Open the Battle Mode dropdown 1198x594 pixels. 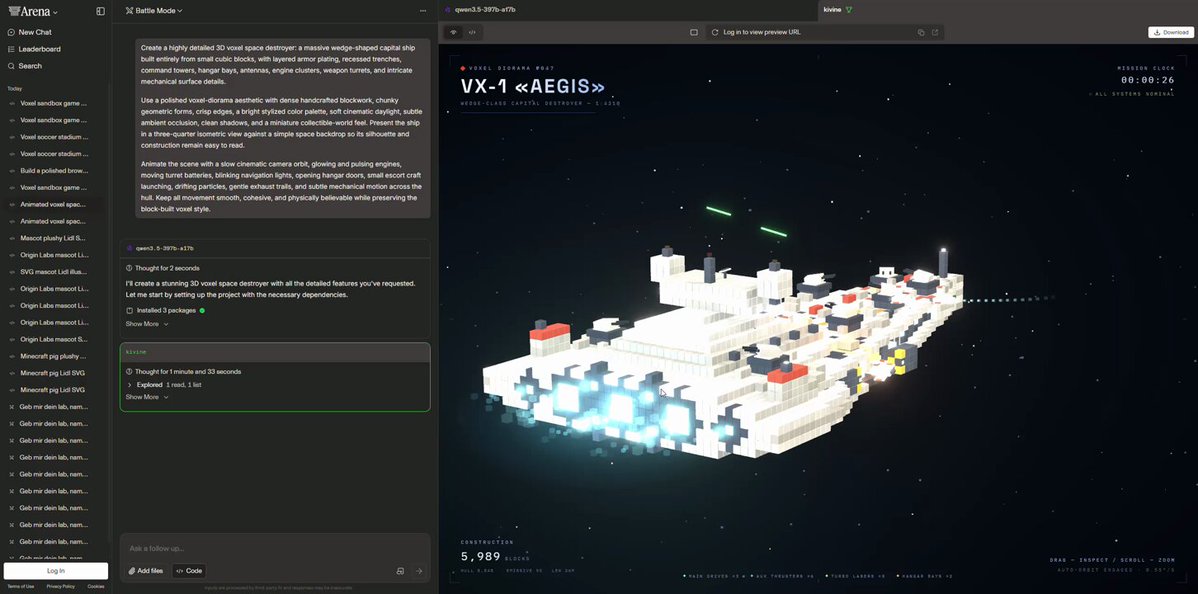[154, 11]
